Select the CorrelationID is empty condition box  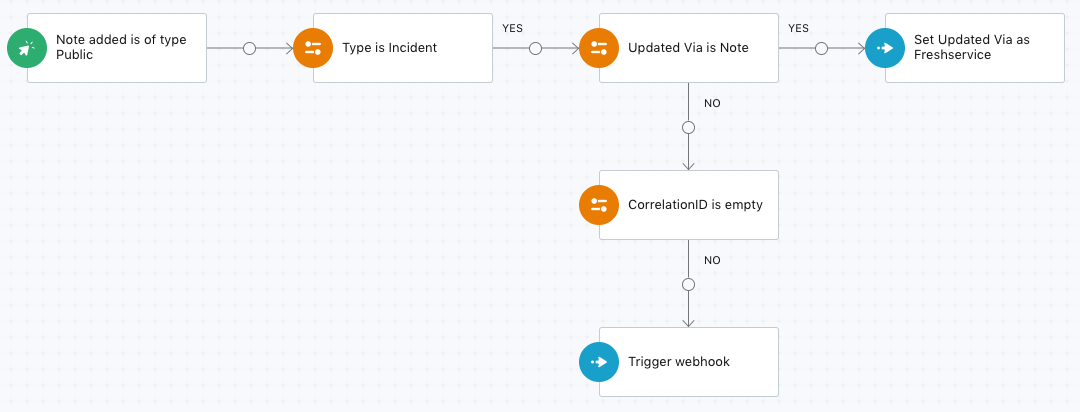(x=689, y=205)
